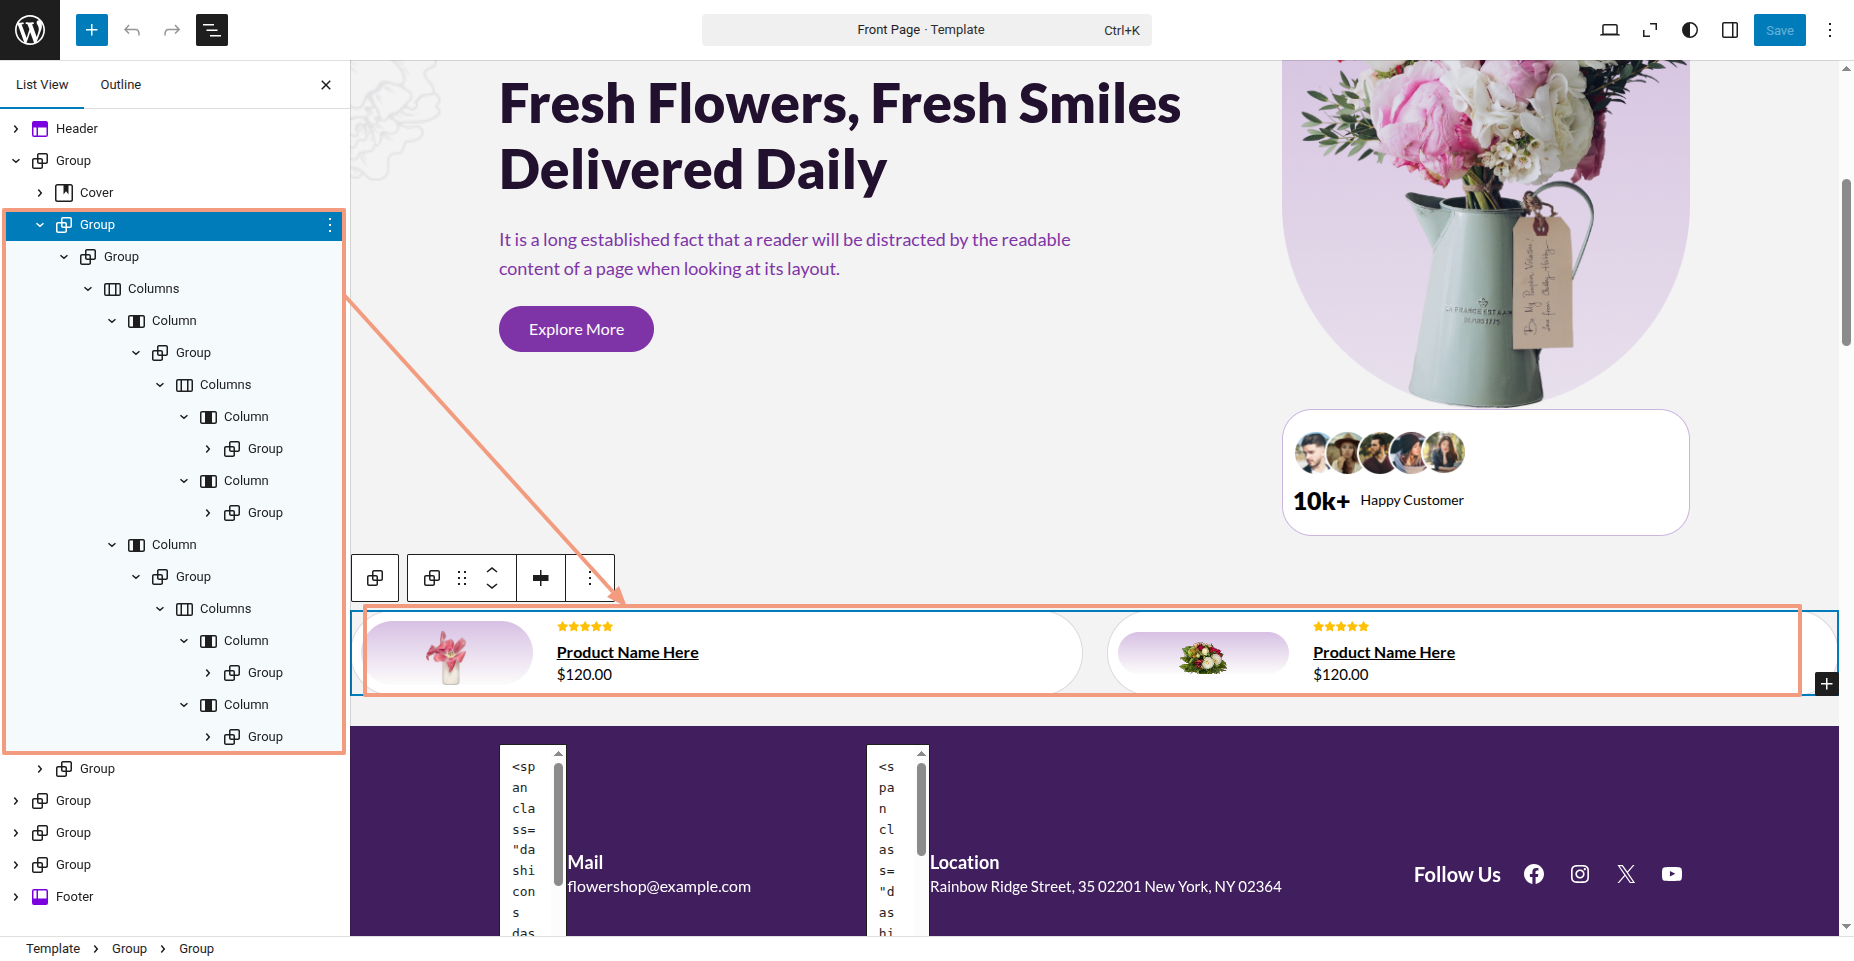
Task: Click the WordPress logo icon
Action: [x=30, y=30]
